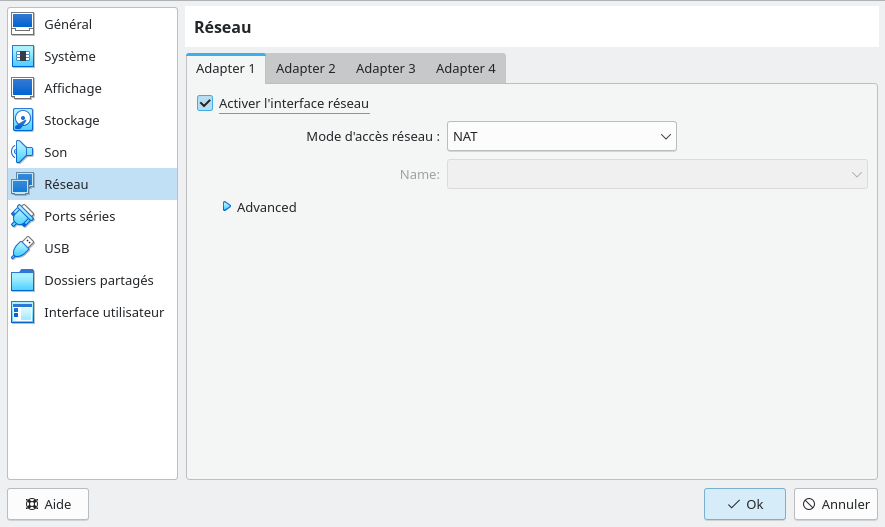Uncheck Activer l'interface réseau checkbox
The image size is (885, 527).
click(x=206, y=103)
